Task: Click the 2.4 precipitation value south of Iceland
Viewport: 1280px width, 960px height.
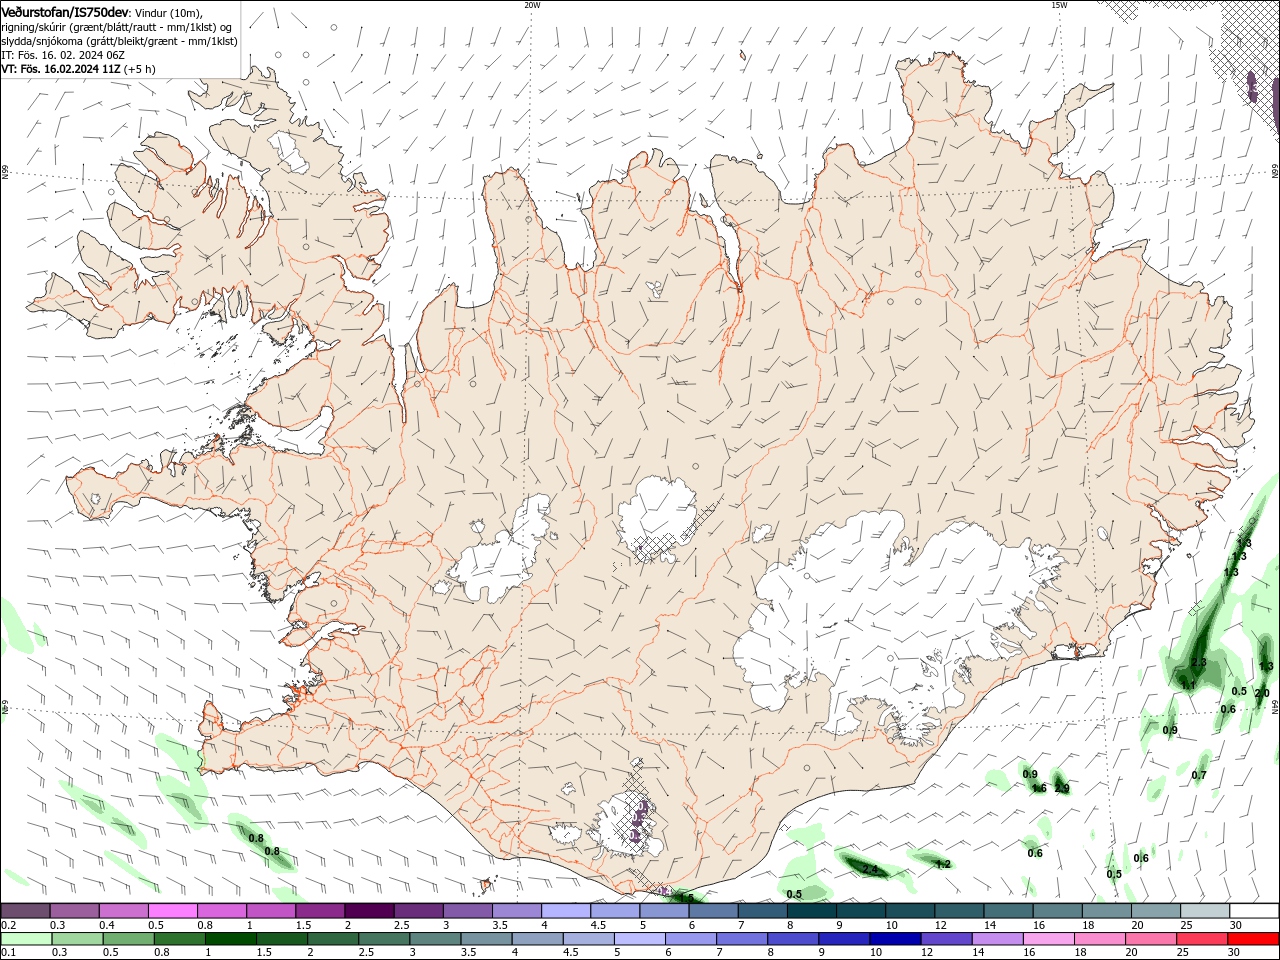Action: [870, 870]
